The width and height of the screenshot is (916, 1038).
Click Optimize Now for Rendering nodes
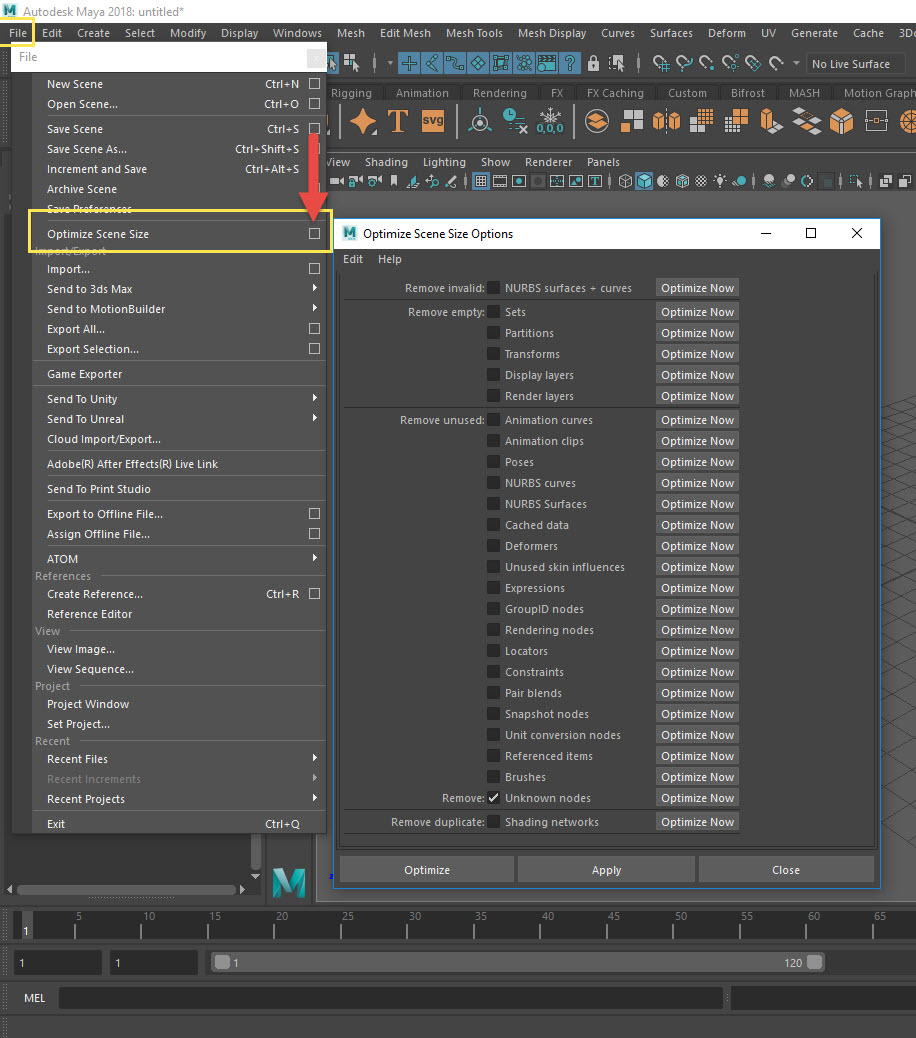coord(698,630)
